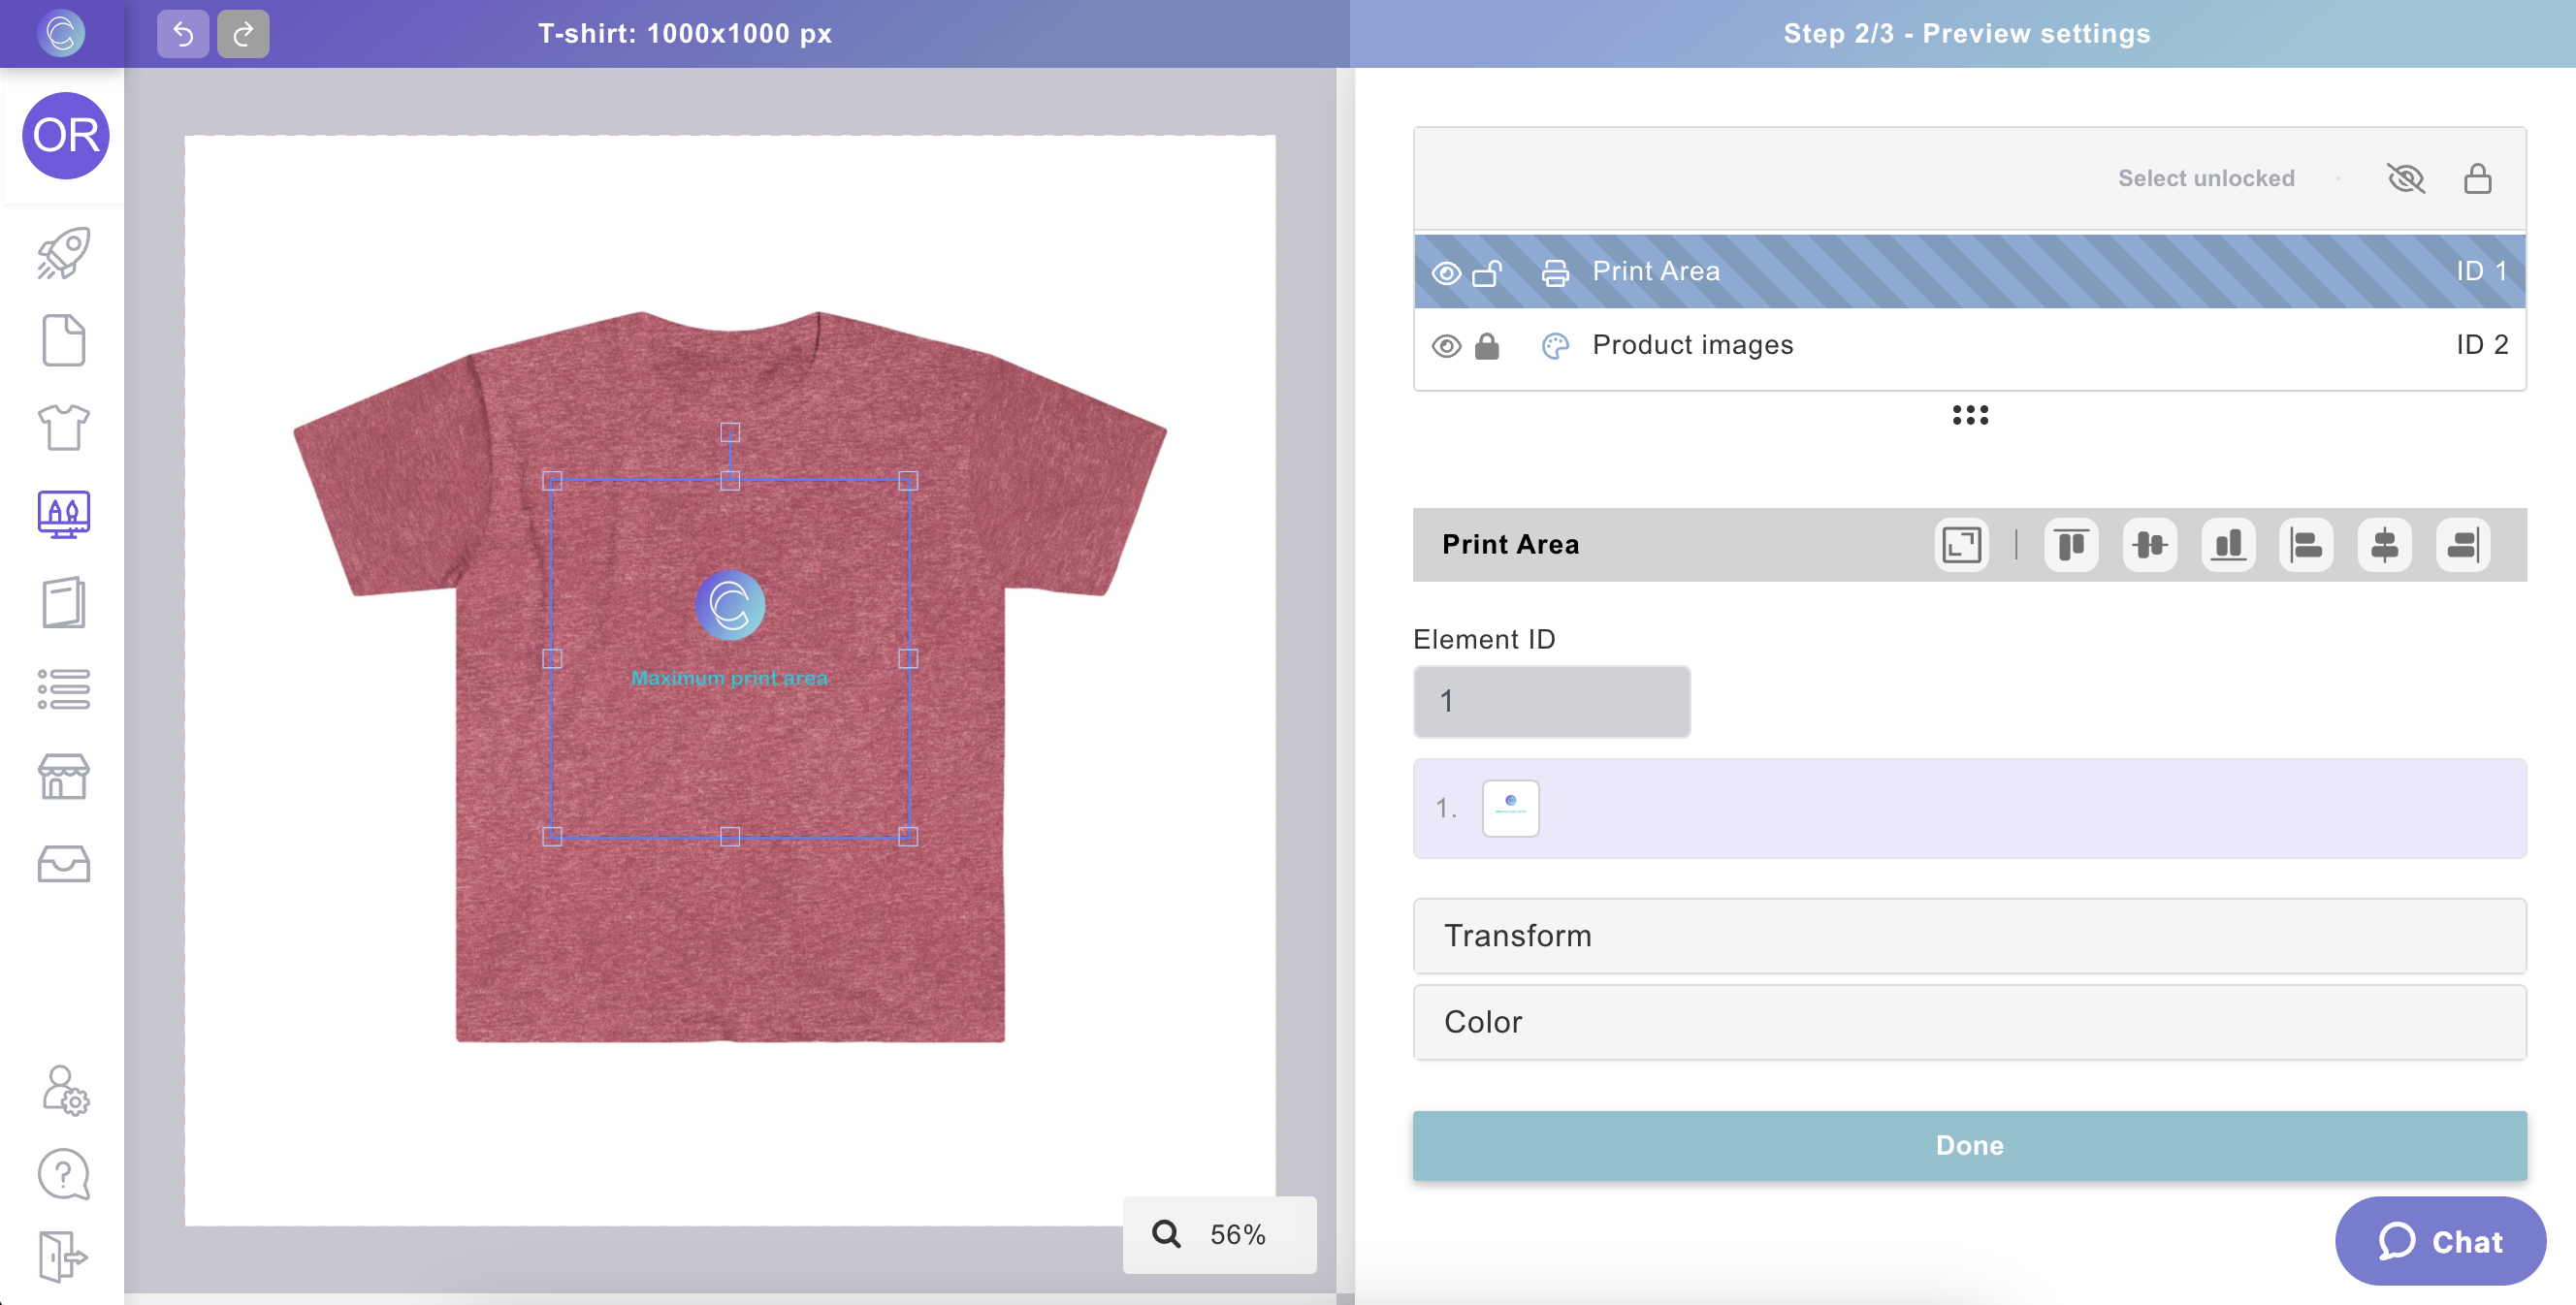Screen dimensions: 2576x1305
Task: Center Print Area horizontally with align icon
Action: (x=2384, y=545)
